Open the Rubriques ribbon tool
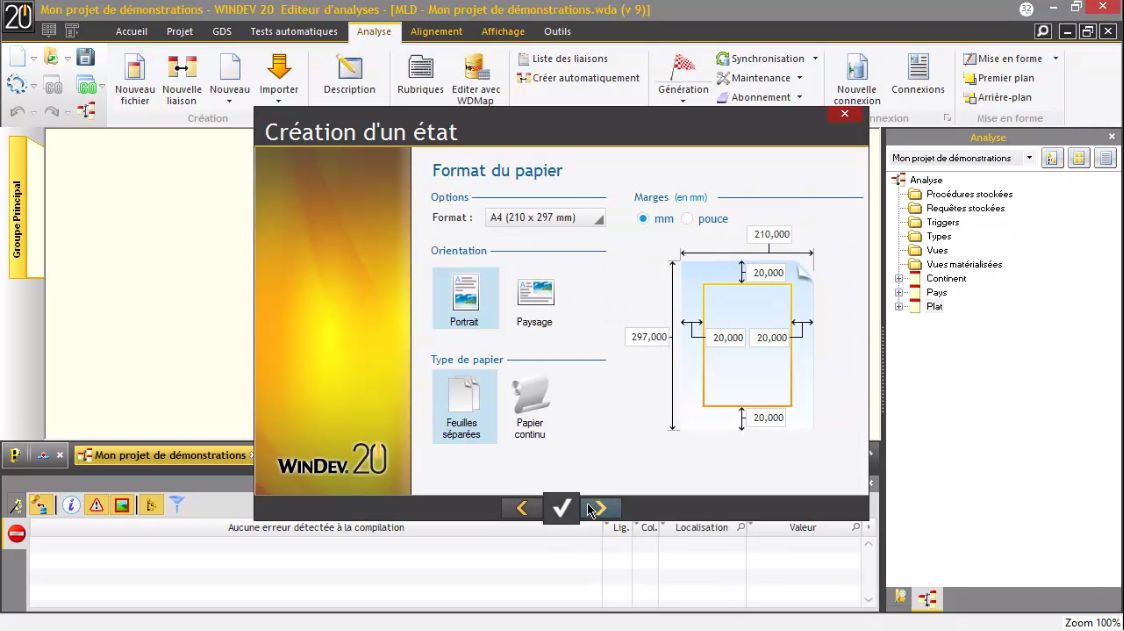 point(420,75)
